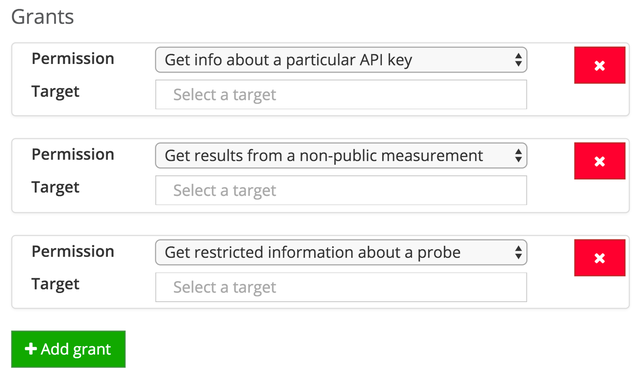Open the 'Get restricted information about a probe' dropdown
Screen dimensions: 640x375
click(341, 253)
